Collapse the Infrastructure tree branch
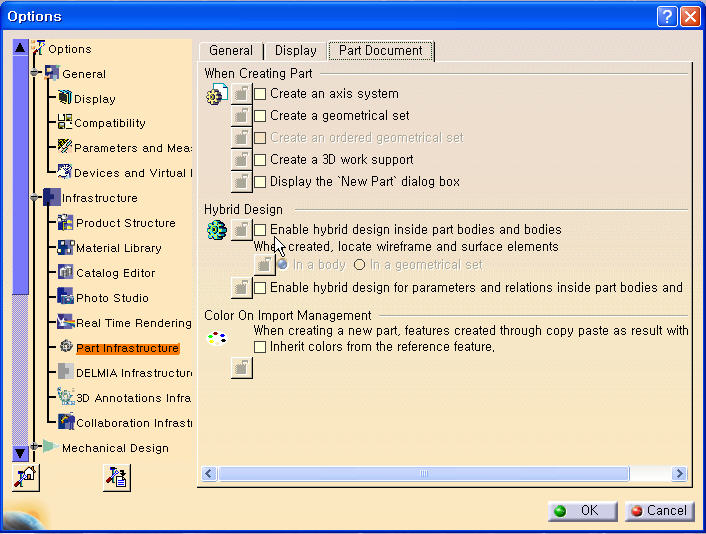Screen dimensions: 706x534 36,198
